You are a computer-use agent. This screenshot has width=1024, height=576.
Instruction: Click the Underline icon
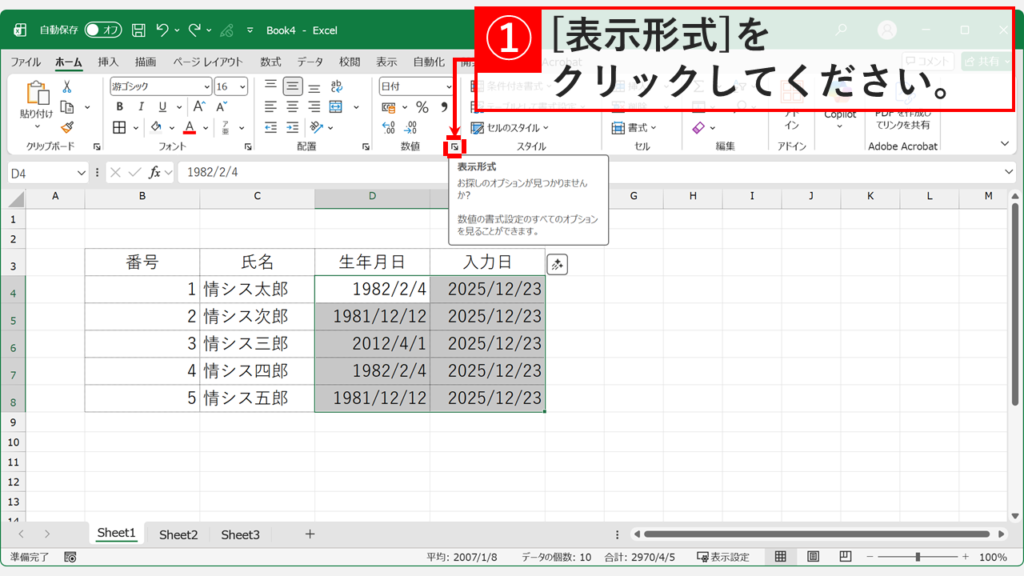coord(162,107)
